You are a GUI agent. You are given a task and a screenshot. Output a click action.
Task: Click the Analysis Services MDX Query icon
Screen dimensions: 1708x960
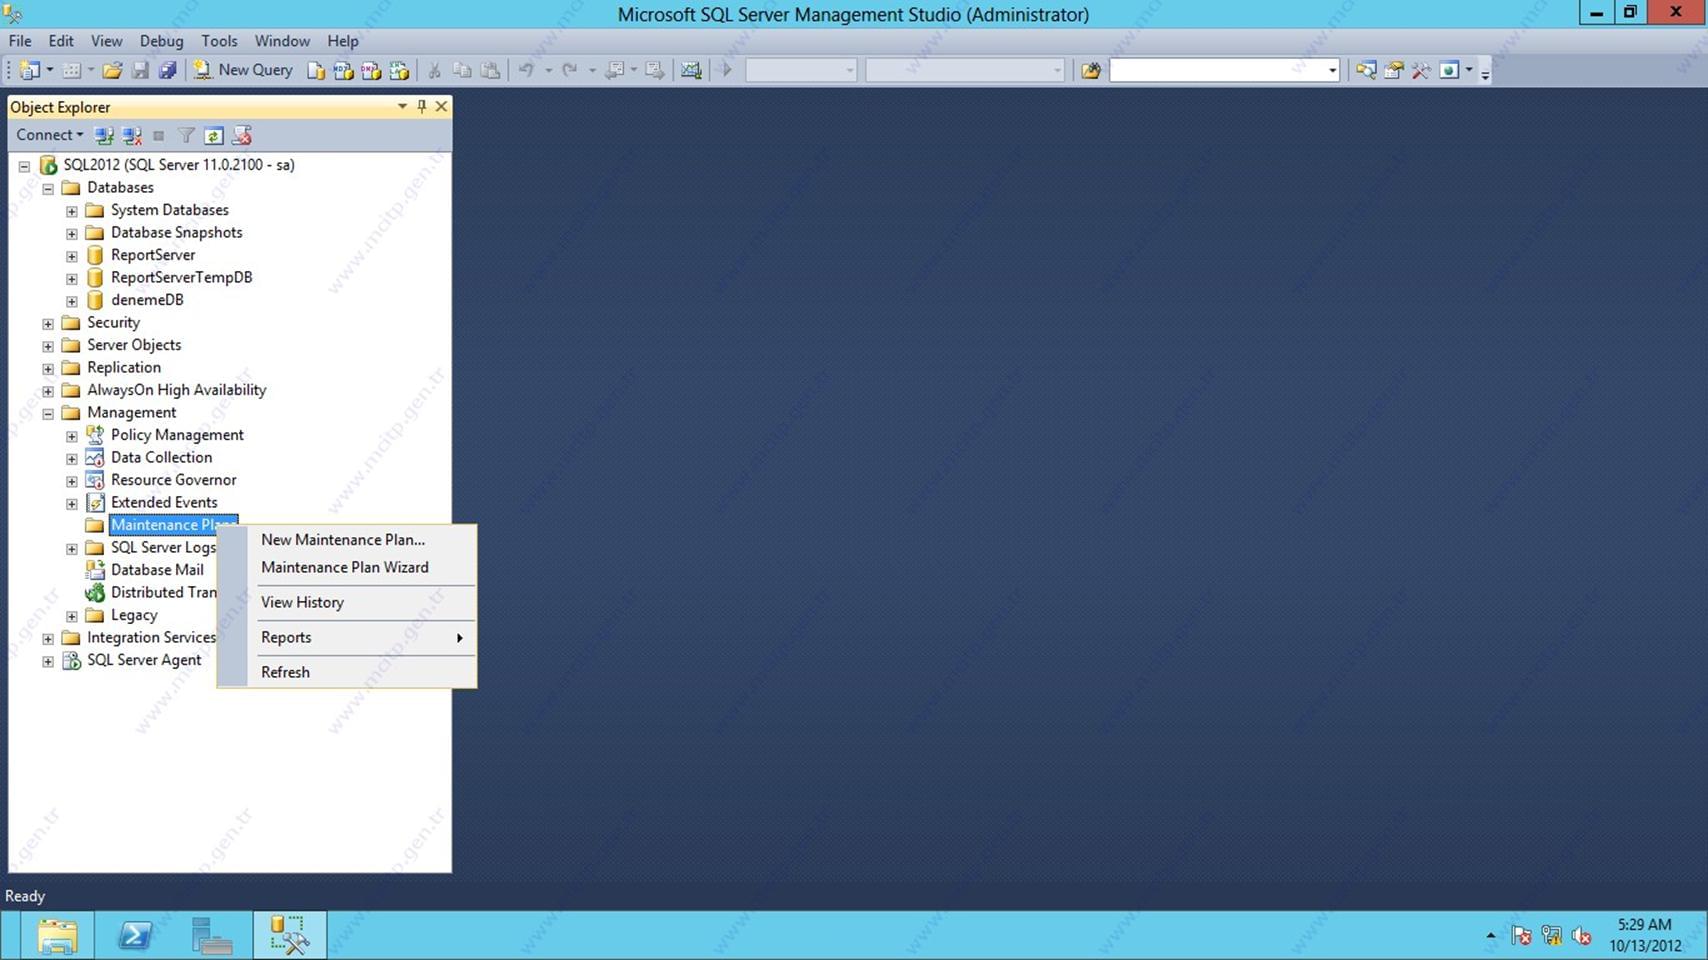343,70
